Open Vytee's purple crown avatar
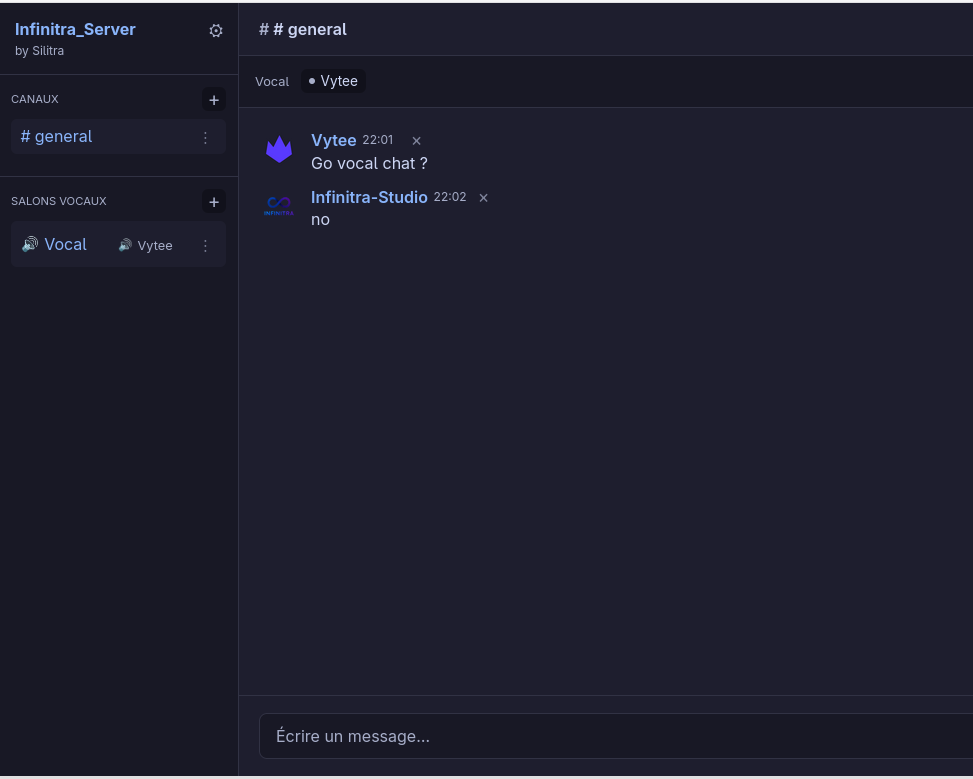The width and height of the screenshot is (973, 779). click(278, 148)
